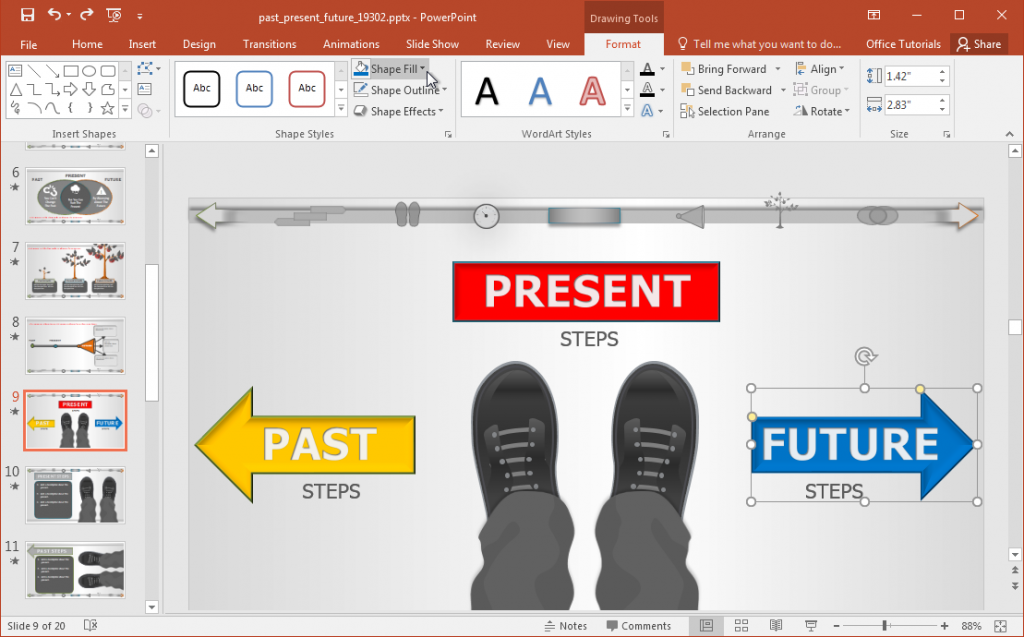Click Bring Forward in Arrange group
This screenshot has height=637, width=1024.
pyautogui.click(x=730, y=68)
